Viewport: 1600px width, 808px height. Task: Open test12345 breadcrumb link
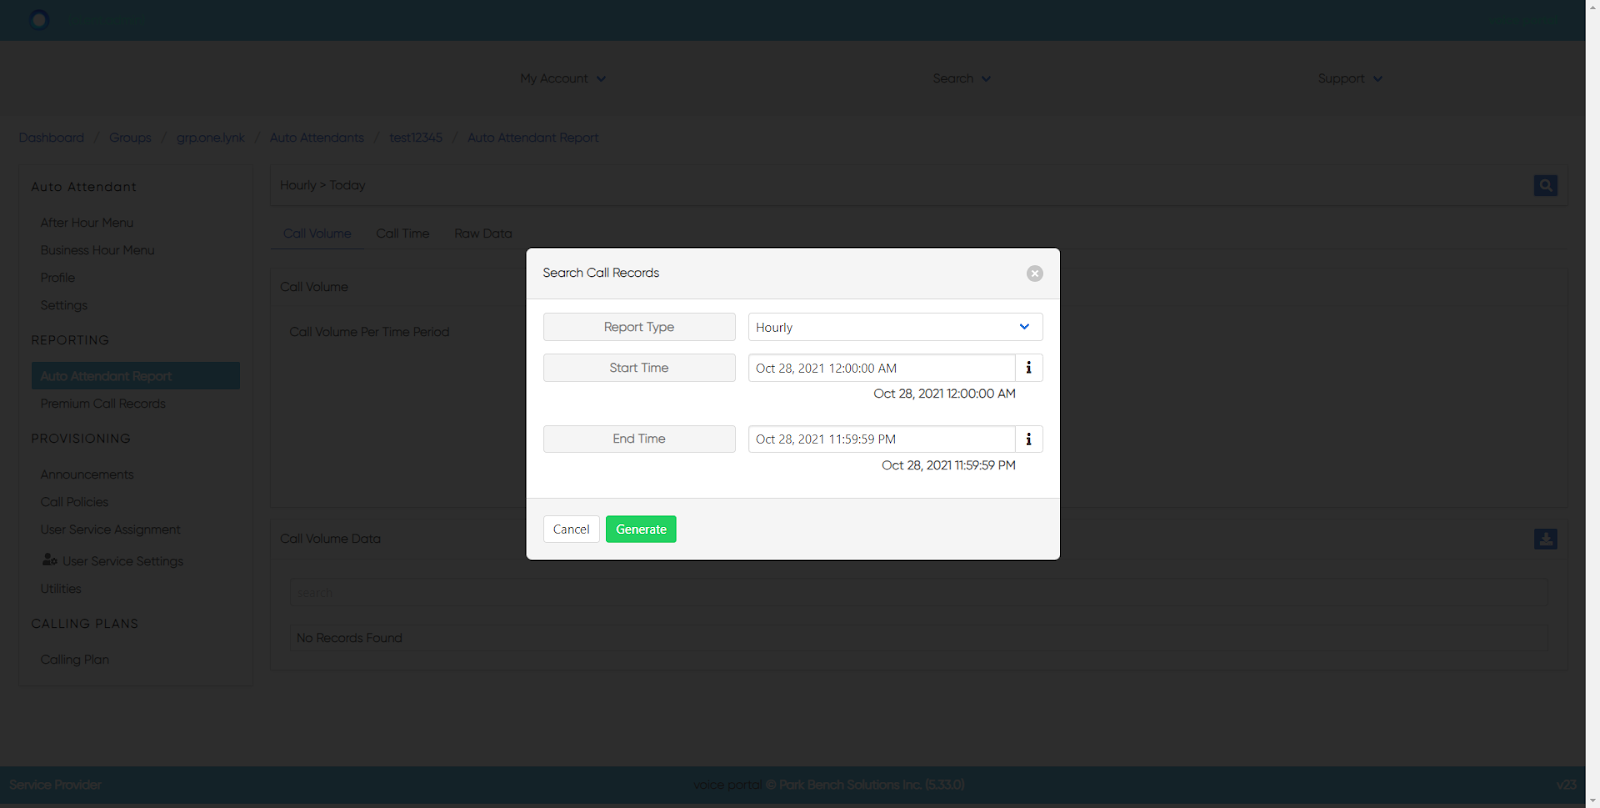click(416, 138)
